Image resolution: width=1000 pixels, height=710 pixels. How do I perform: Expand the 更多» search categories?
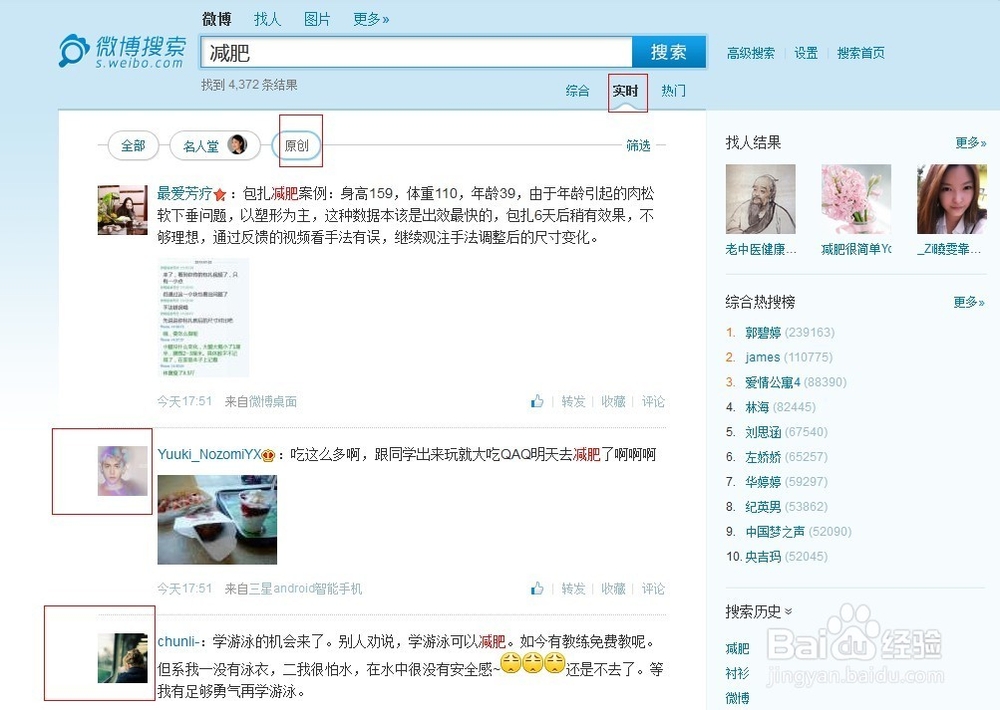[x=371, y=19]
